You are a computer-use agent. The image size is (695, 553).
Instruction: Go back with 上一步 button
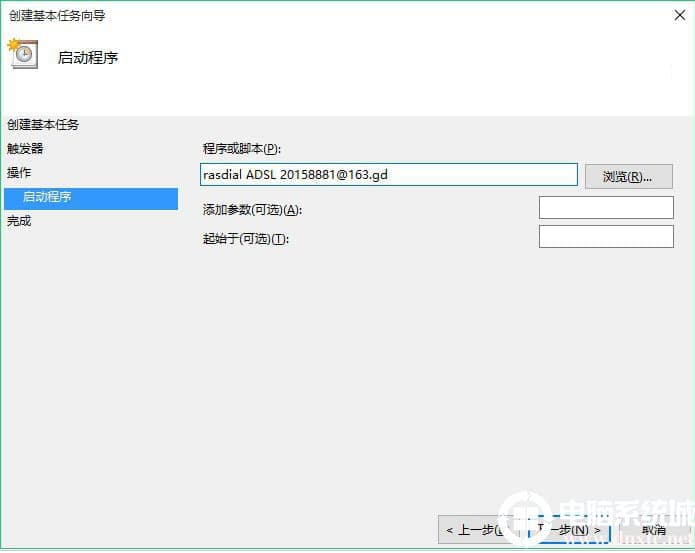480,530
